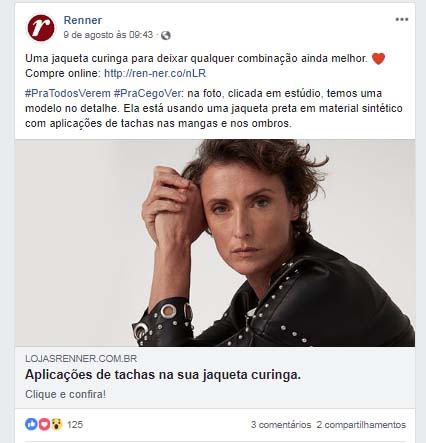Click the red heart emoji in post text

pos(378,59)
